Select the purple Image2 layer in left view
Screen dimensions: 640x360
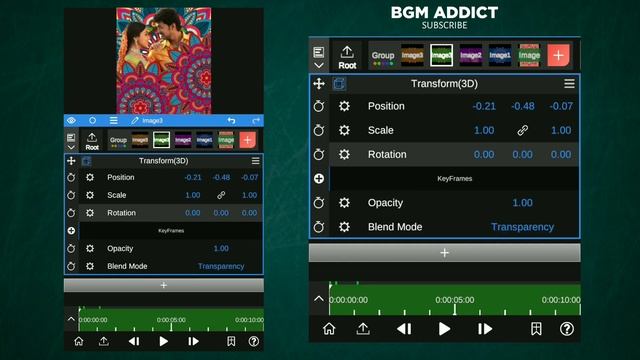click(x=183, y=140)
